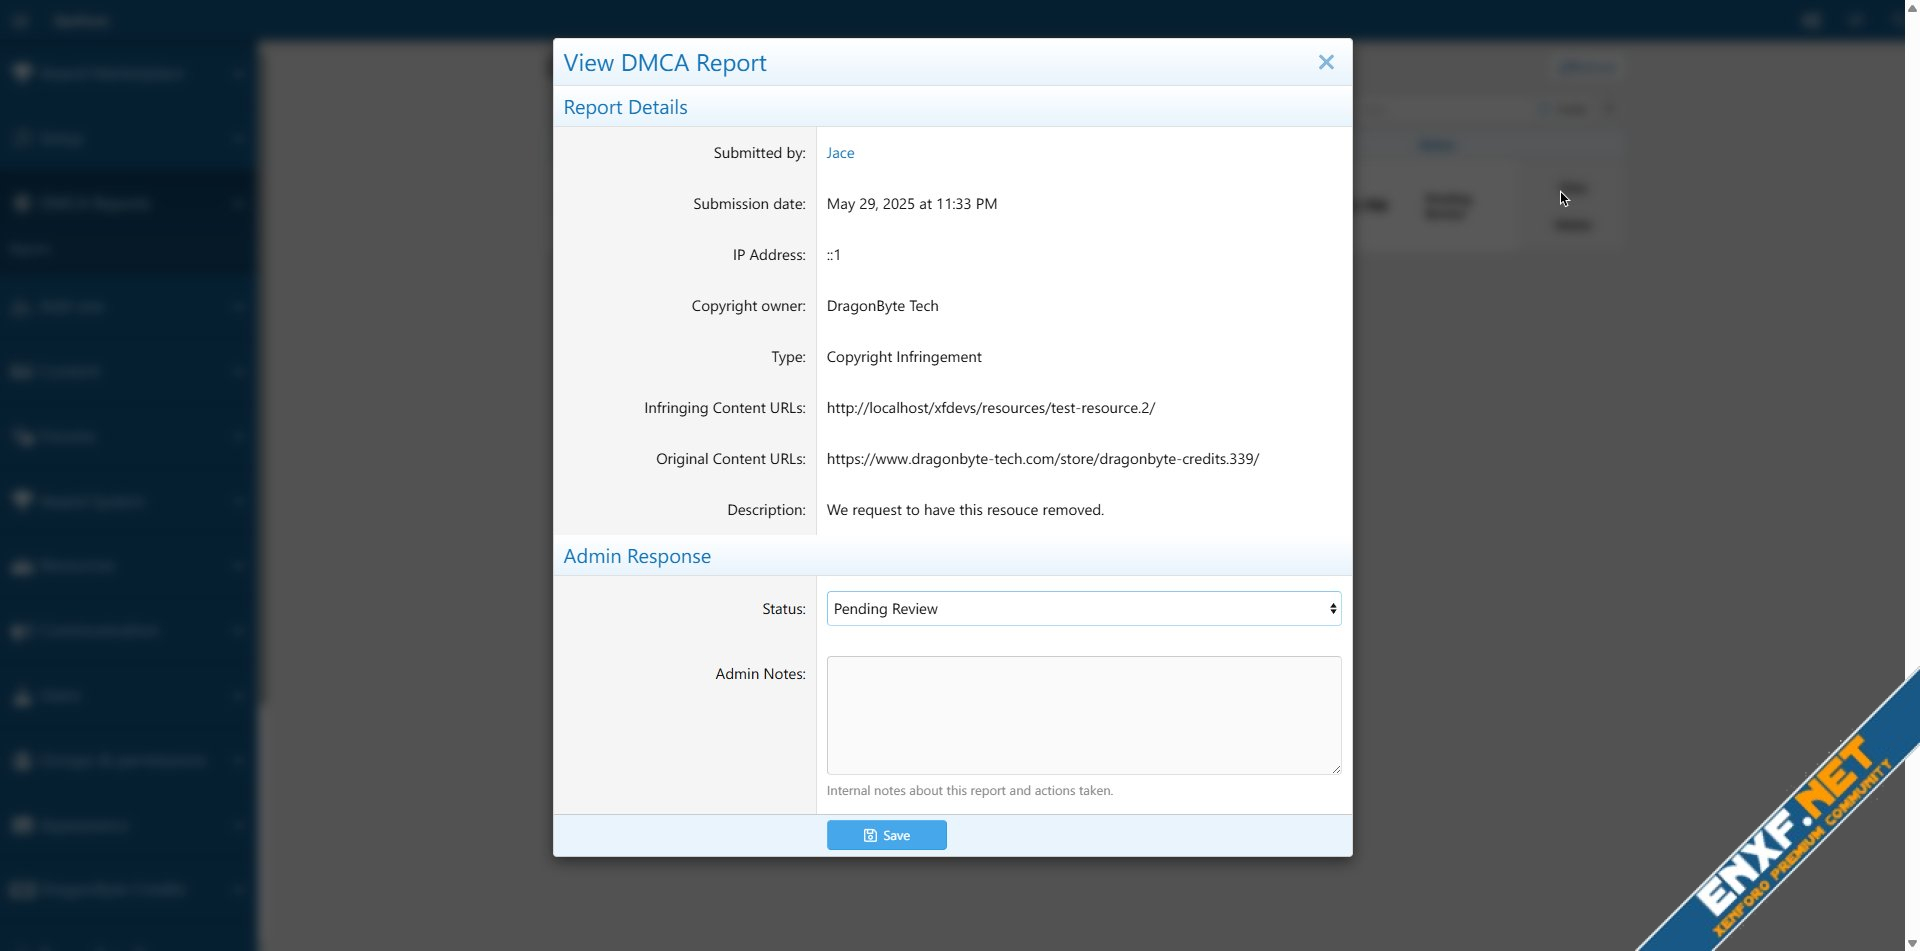Image resolution: width=1920 pixels, height=951 pixels.
Task: Click the Copyright Infringement type value
Action: pos(904,357)
